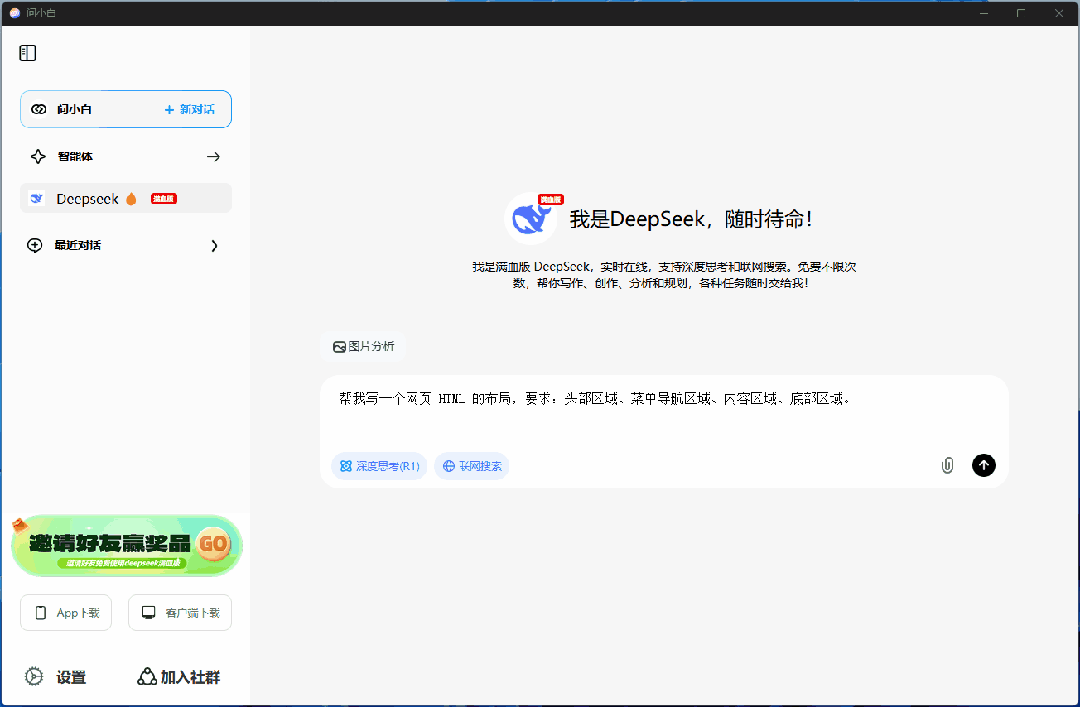The image size is (1080, 707).
Task: Click the 问小白 chat bubble icon
Action: pos(38,109)
